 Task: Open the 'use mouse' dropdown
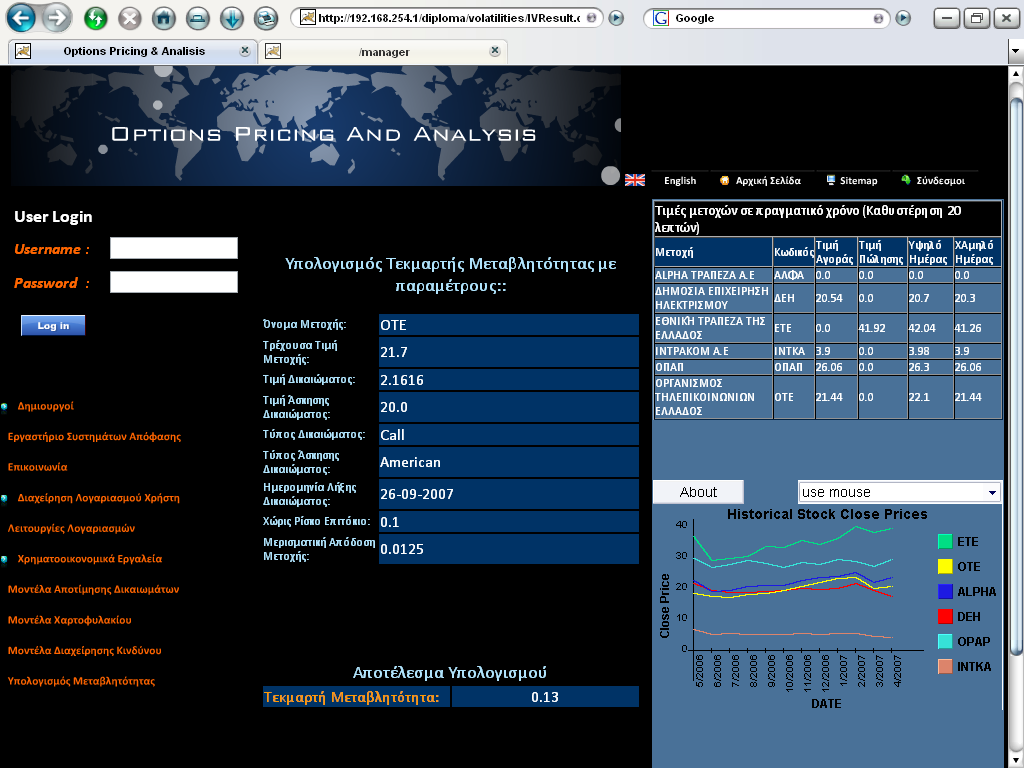(x=899, y=492)
